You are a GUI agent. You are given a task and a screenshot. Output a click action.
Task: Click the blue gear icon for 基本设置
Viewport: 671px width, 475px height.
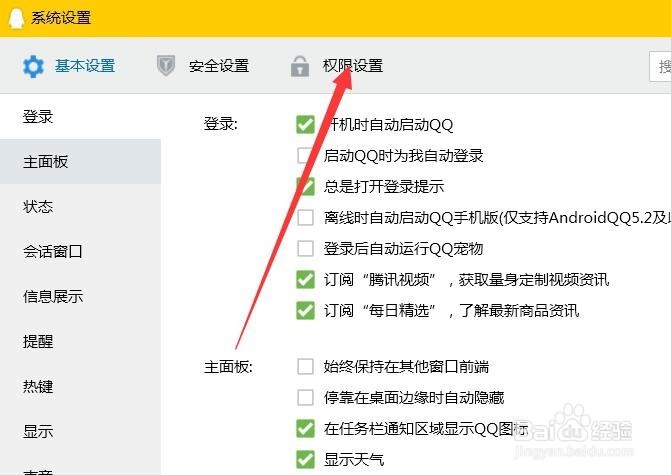pyautogui.click(x=33, y=66)
